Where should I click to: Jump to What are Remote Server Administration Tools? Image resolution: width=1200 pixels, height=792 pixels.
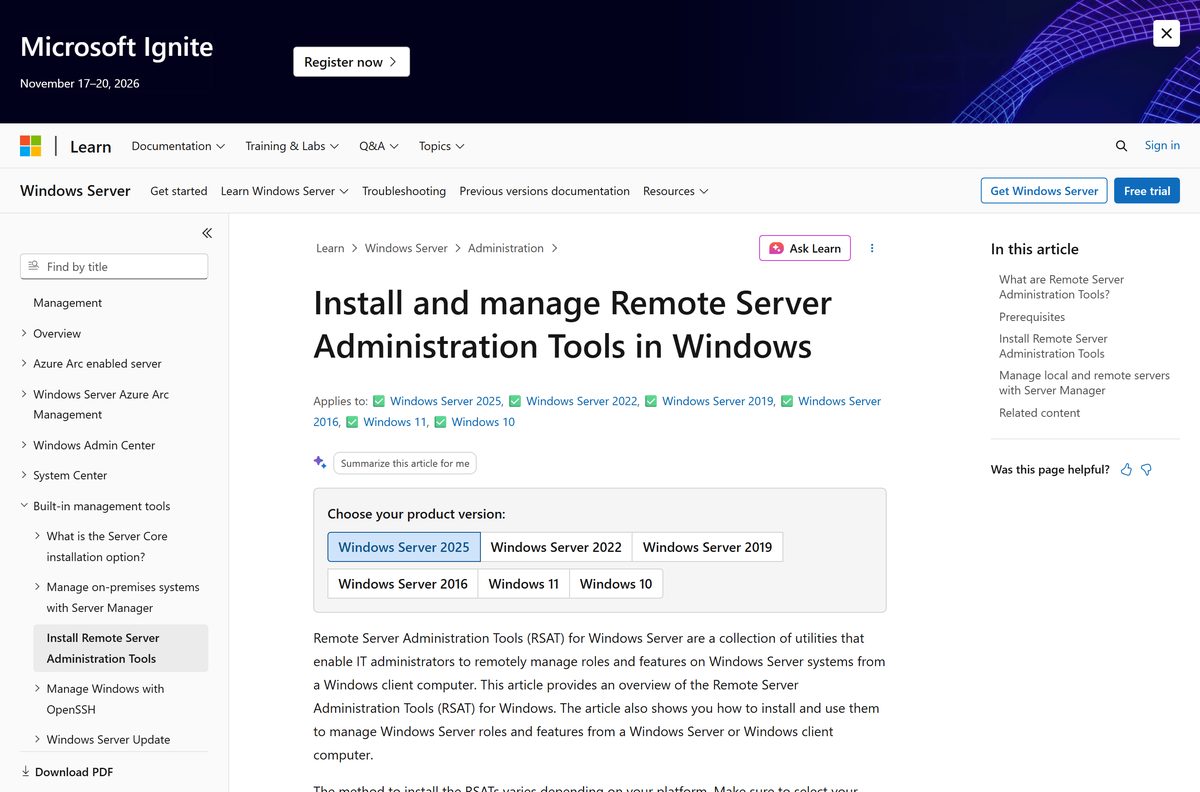click(x=1061, y=287)
